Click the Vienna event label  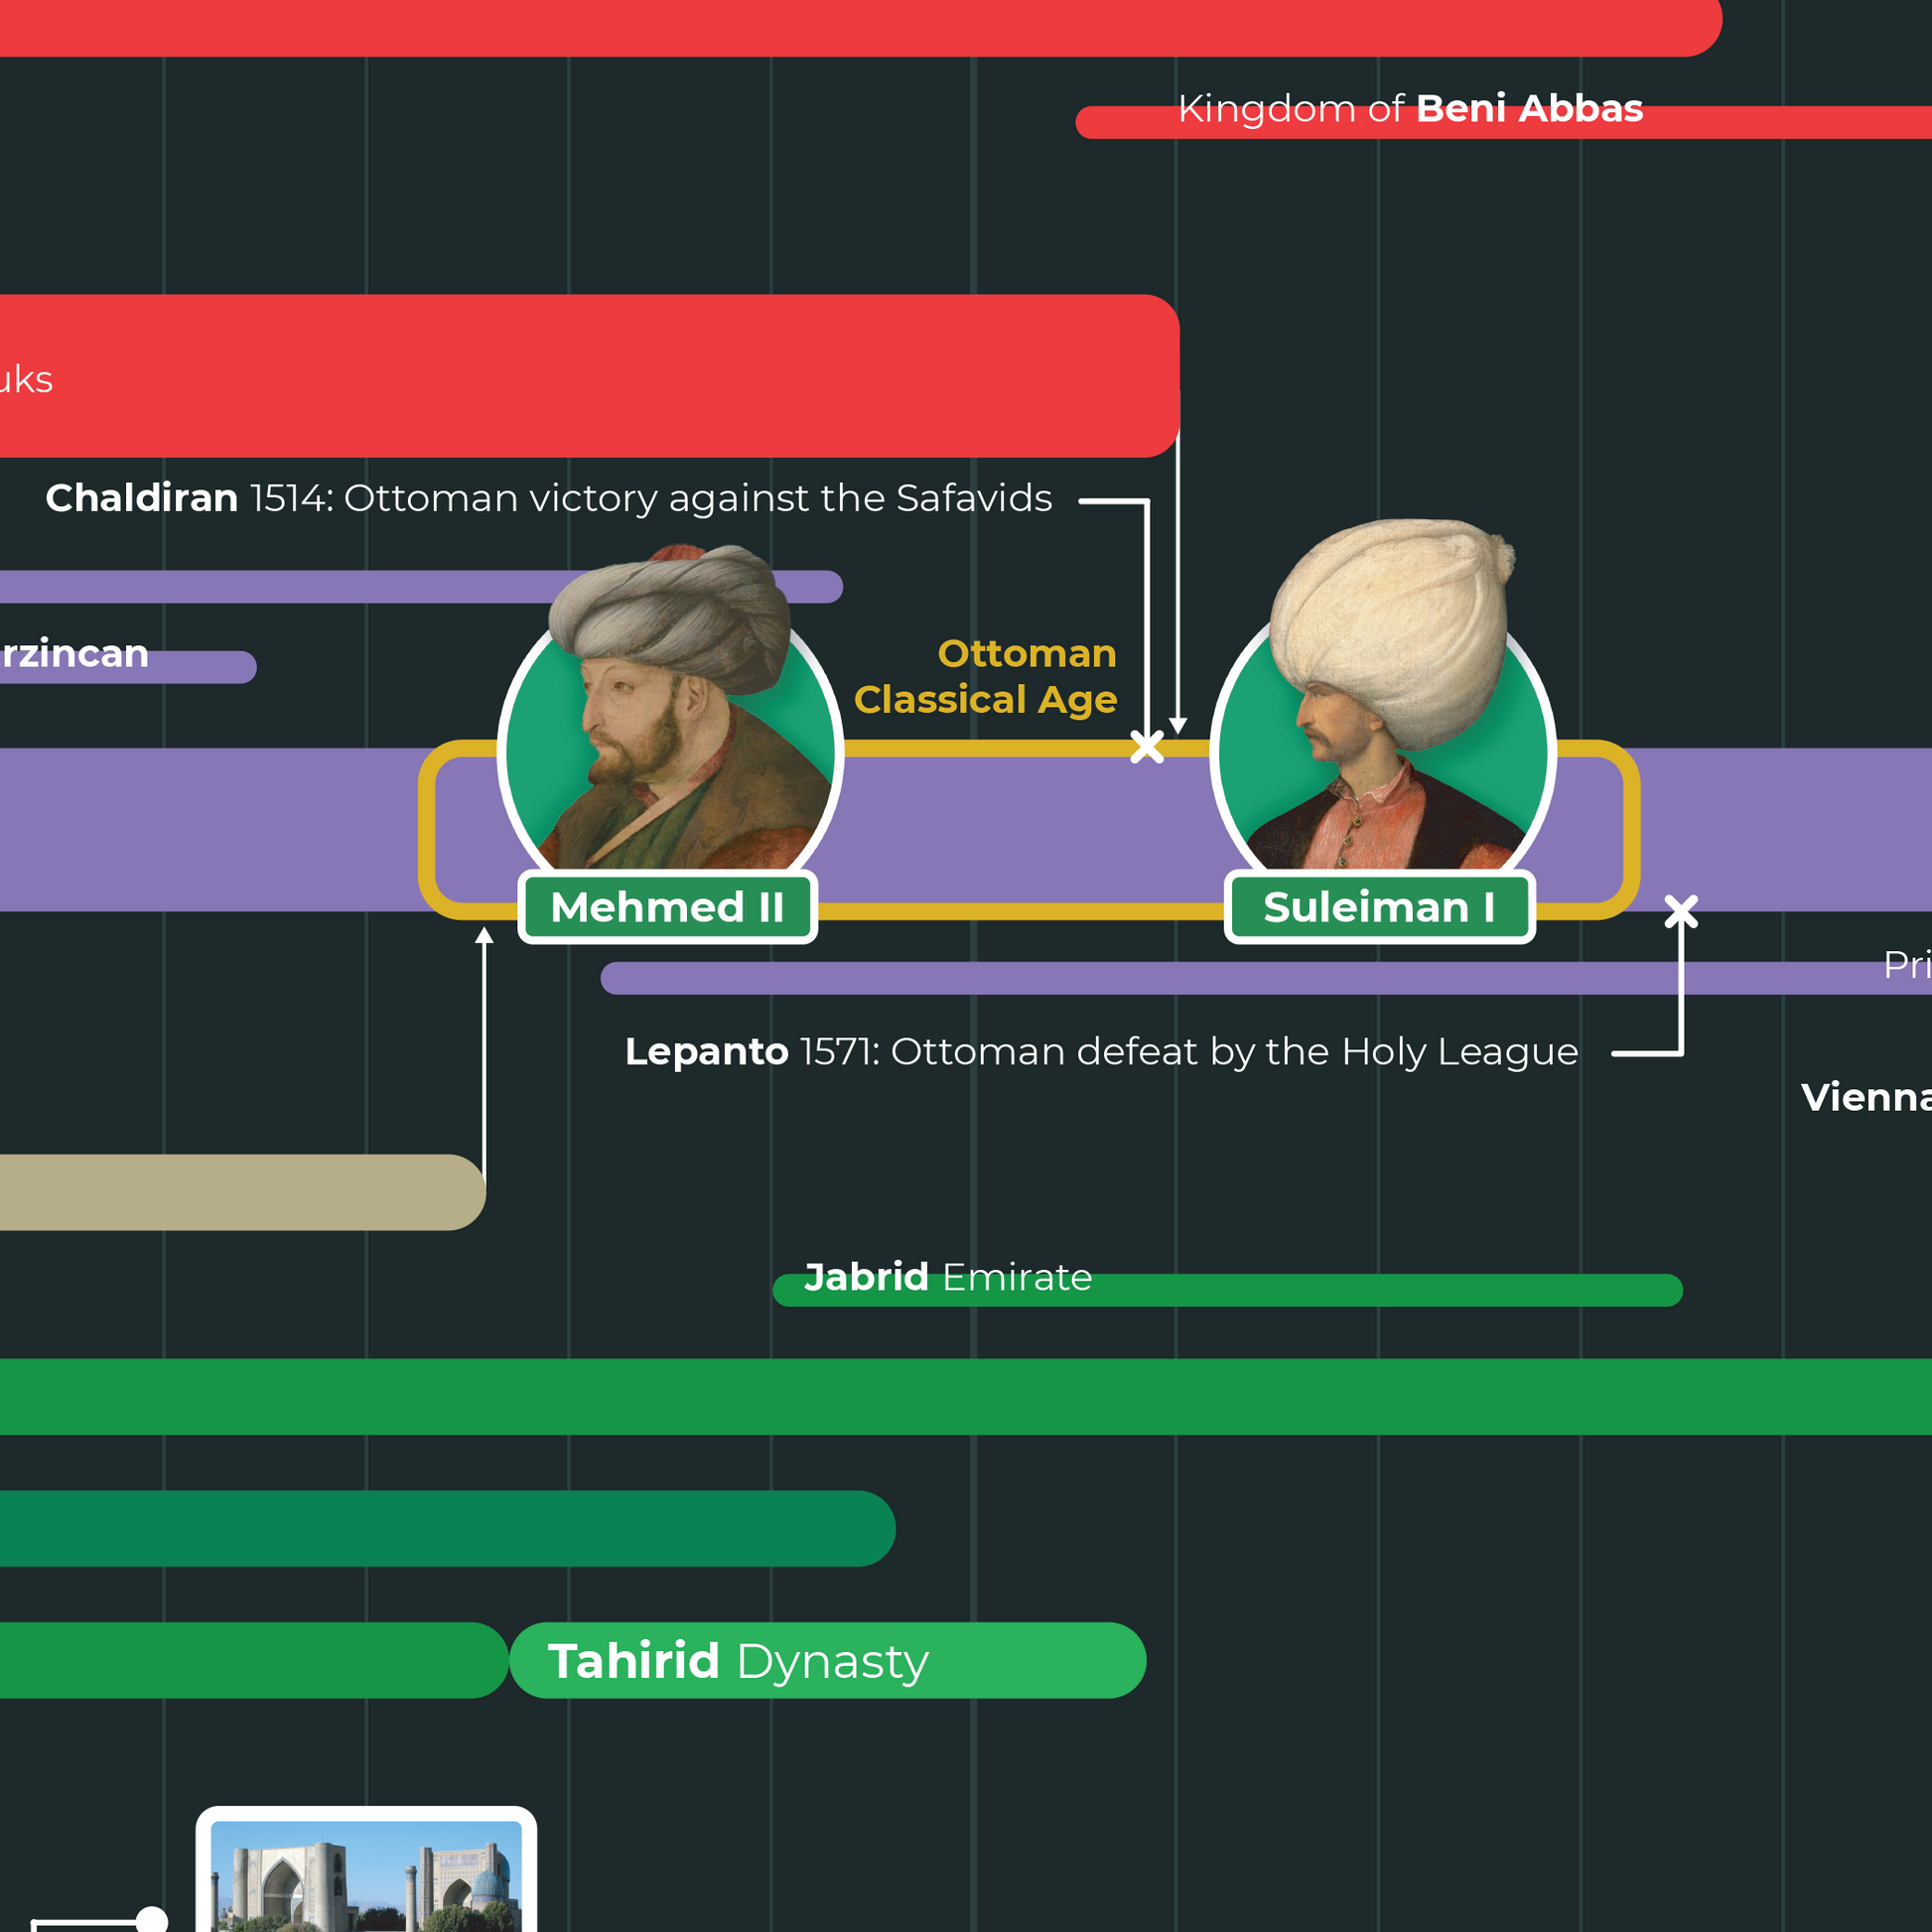tap(1866, 1097)
